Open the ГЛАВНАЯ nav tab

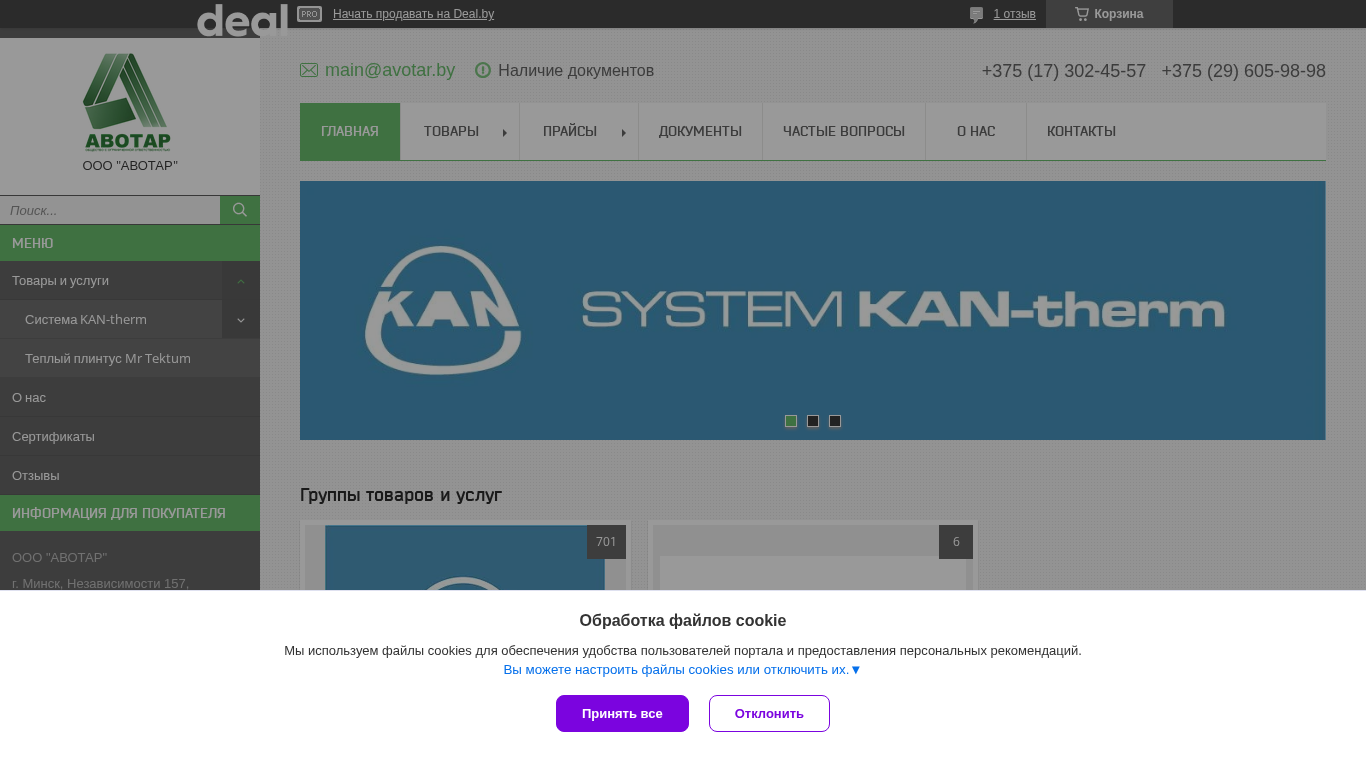click(350, 131)
